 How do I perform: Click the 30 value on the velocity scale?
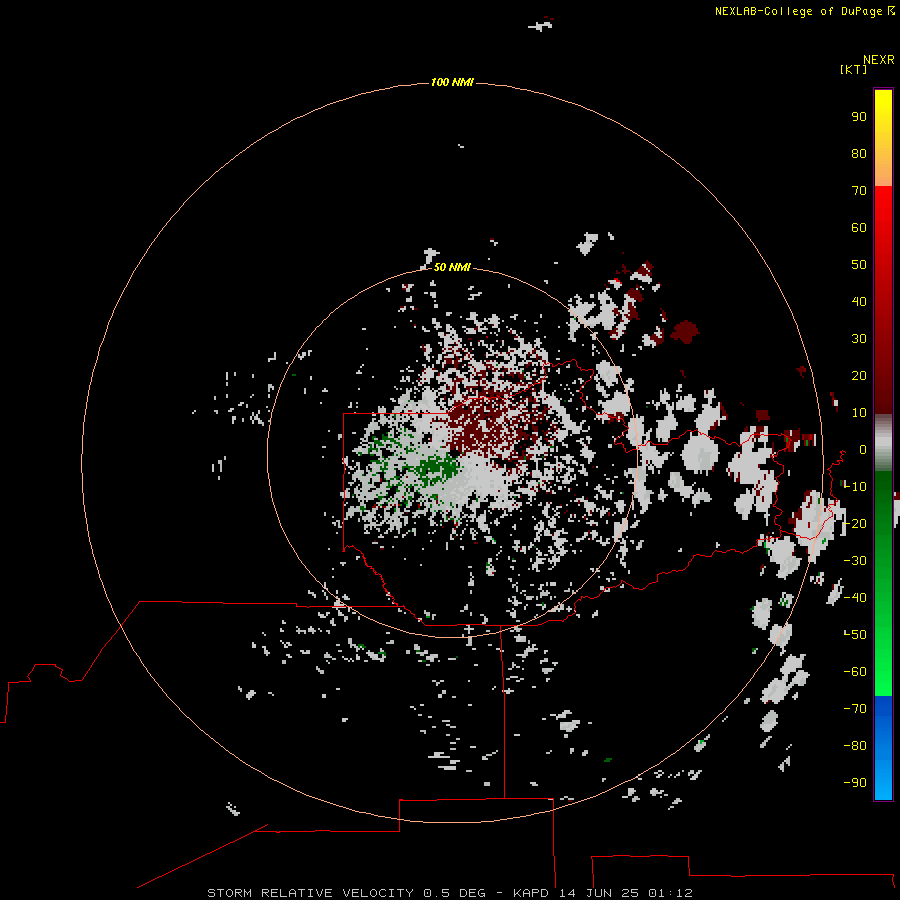click(x=859, y=339)
